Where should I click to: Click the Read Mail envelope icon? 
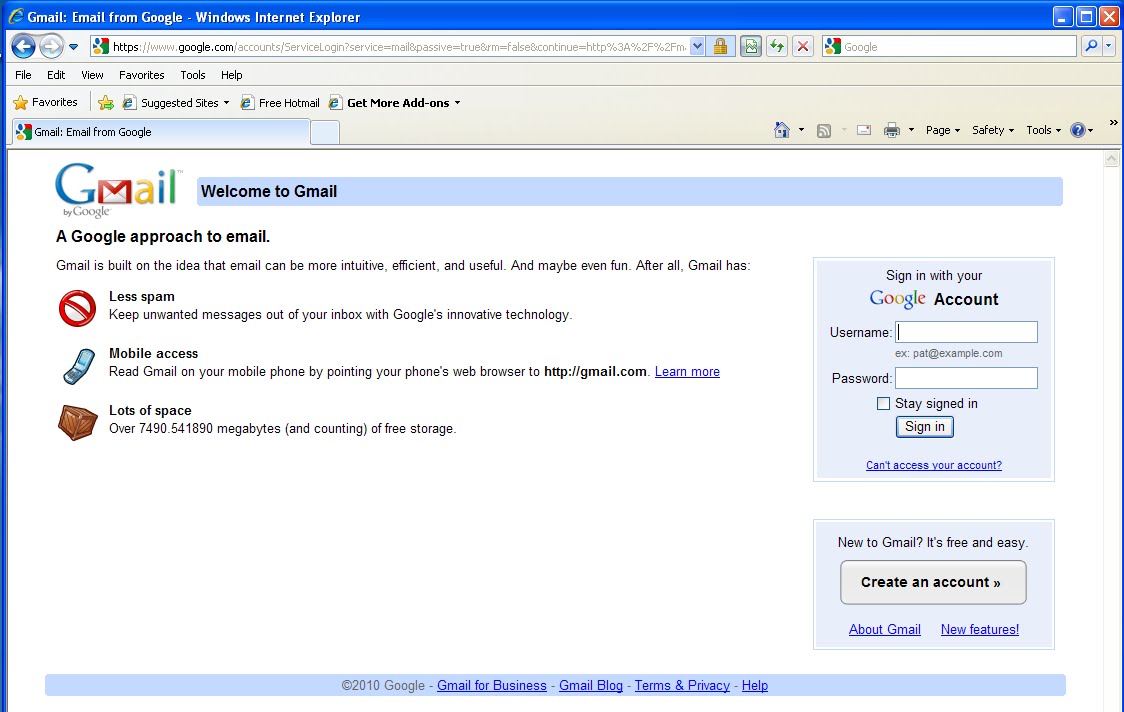point(864,130)
